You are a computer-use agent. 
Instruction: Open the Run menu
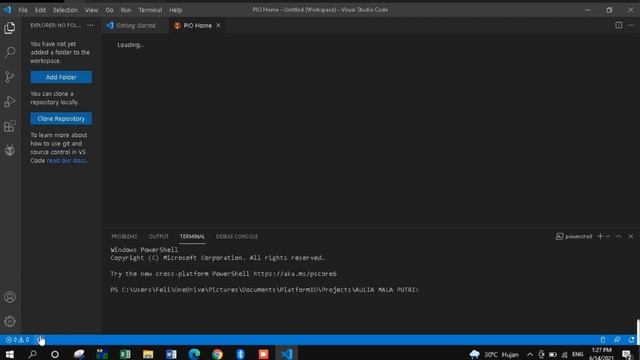point(126,10)
